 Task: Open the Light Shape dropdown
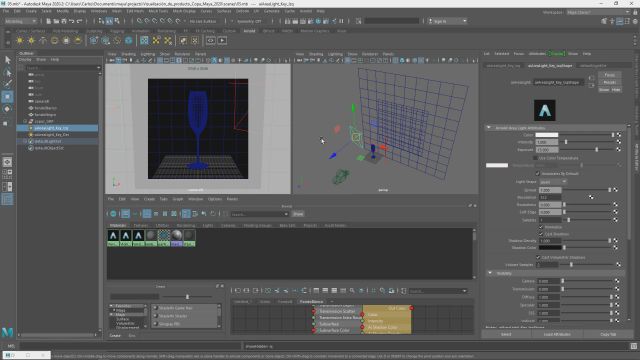(553, 182)
